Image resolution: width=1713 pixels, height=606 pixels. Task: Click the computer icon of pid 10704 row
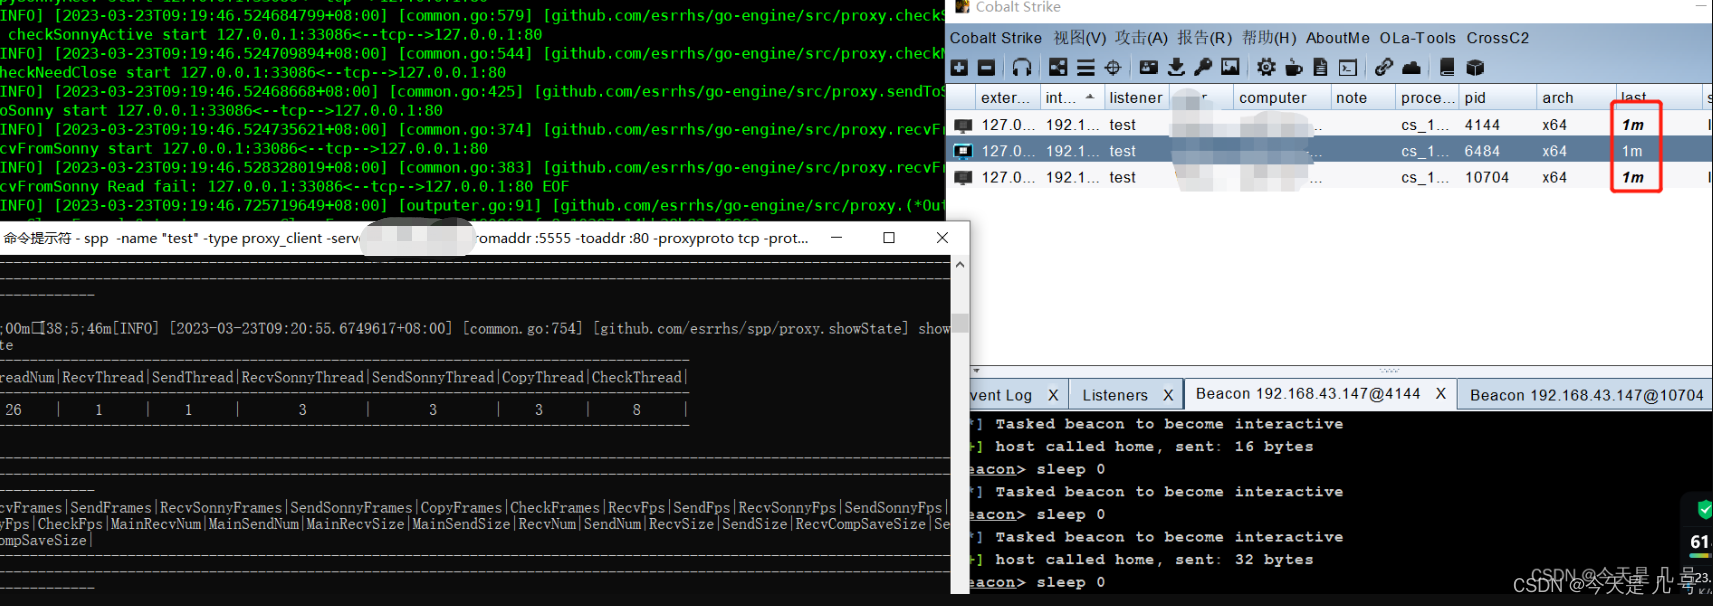[963, 177]
